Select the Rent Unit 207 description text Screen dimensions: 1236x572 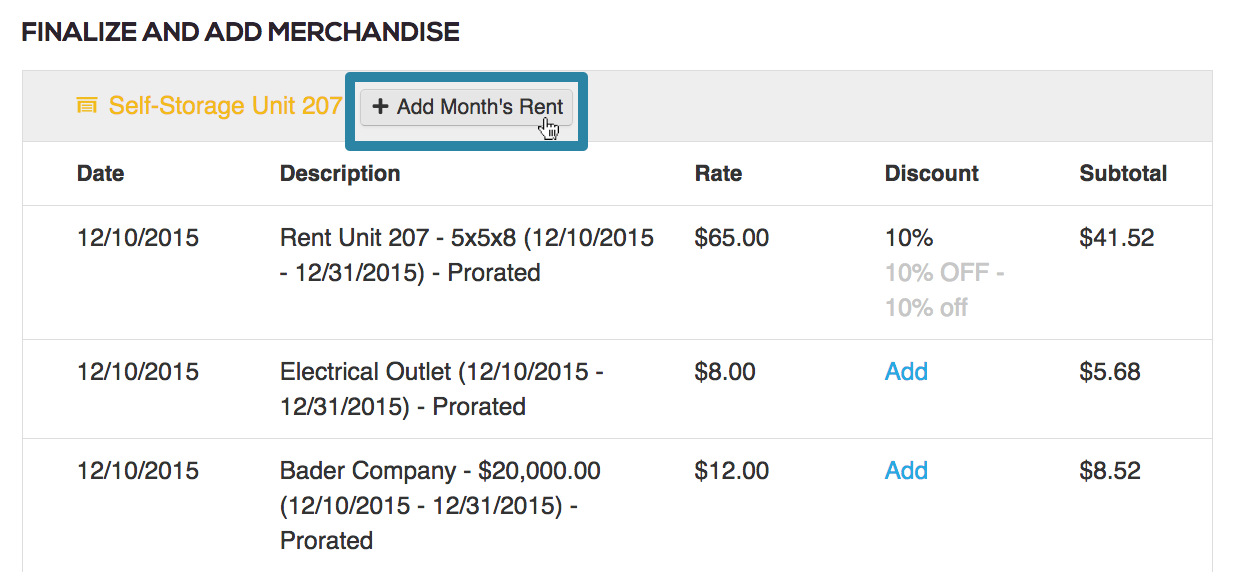click(467, 256)
